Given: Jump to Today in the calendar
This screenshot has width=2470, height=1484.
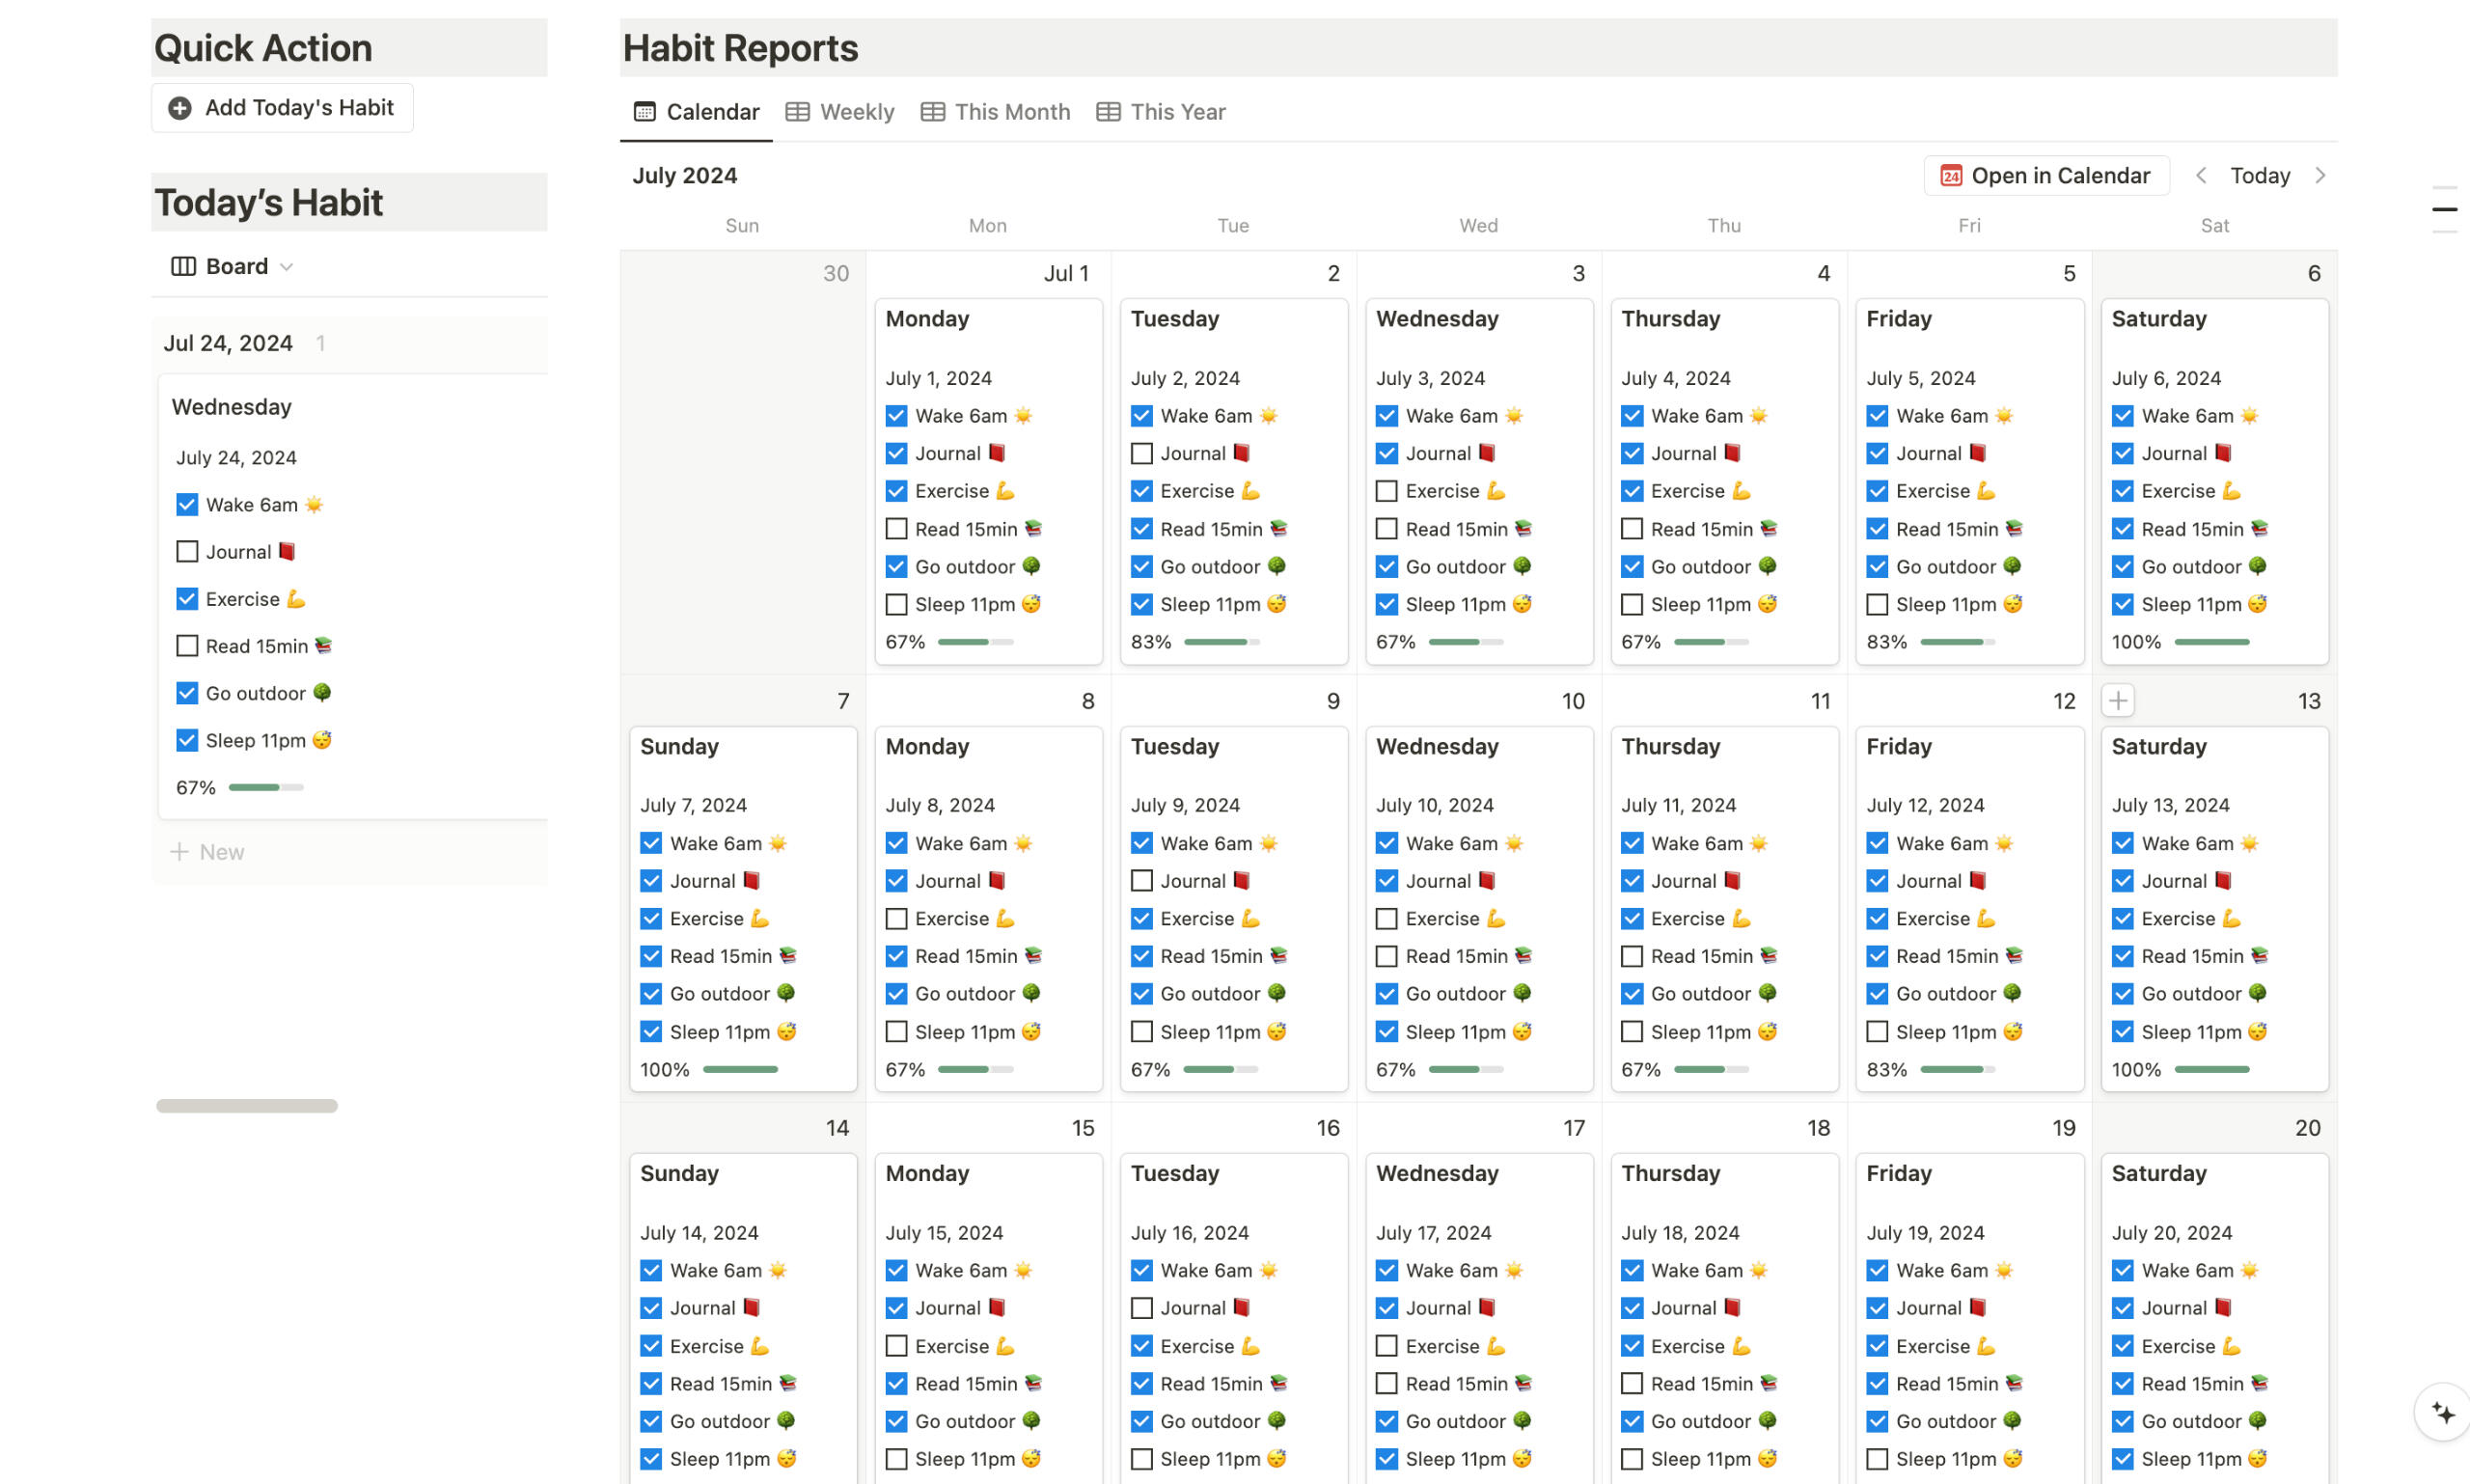Looking at the screenshot, I should [x=2259, y=176].
